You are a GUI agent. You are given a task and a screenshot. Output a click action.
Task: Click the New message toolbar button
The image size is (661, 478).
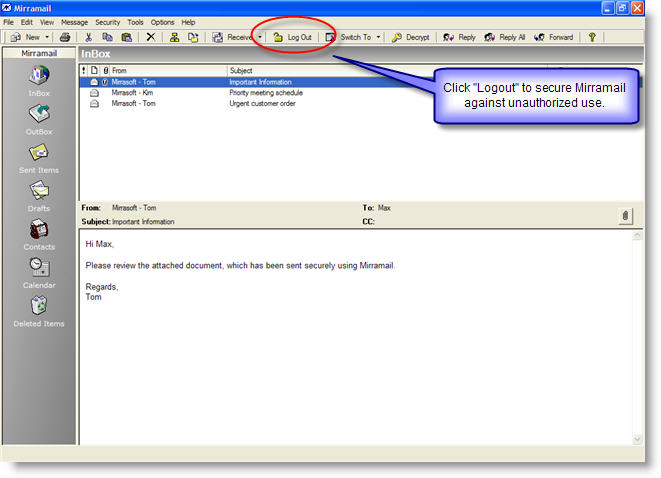pos(25,37)
